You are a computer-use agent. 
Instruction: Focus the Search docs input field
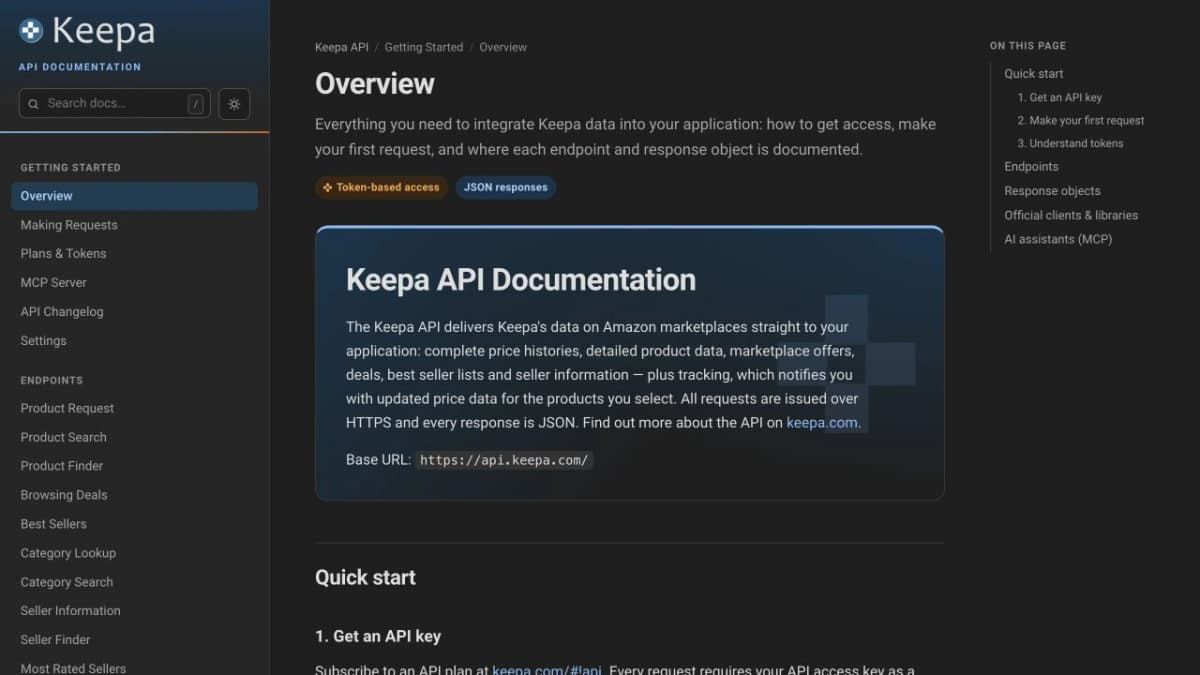(x=114, y=103)
